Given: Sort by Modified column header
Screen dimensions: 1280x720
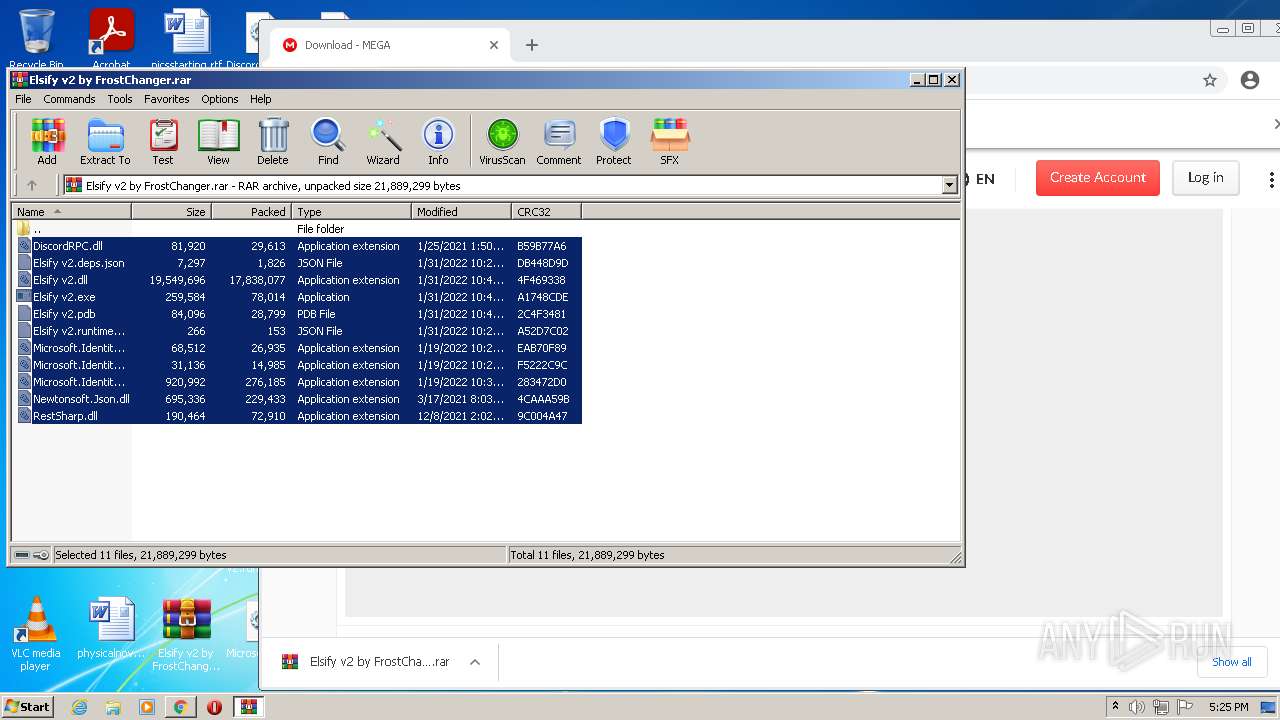Looking at the screenshot, I should pos(461,212).
